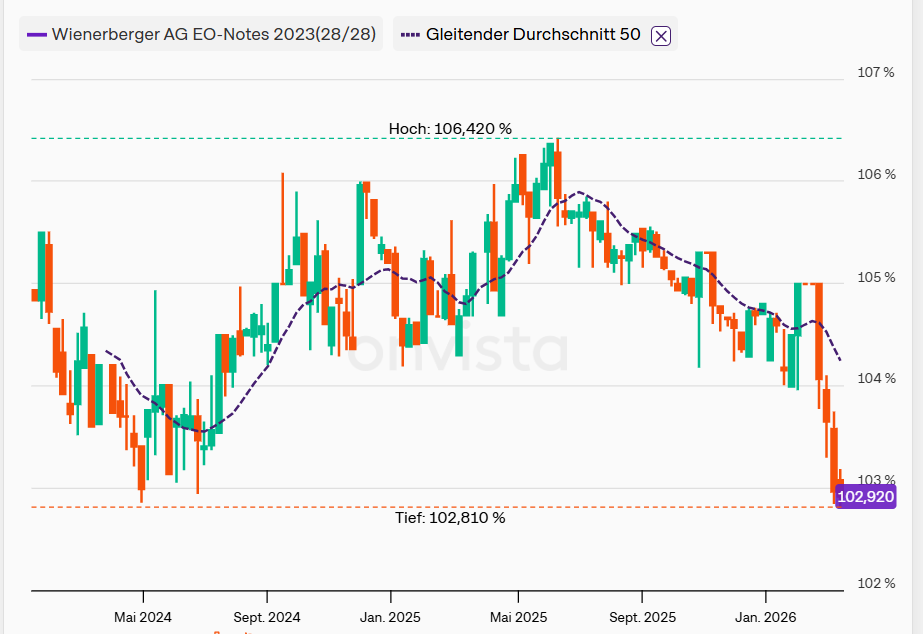This screenshot has width=923, height=634.
Task: Click the Sept. 2024 date label
Action: coord(267,618)
